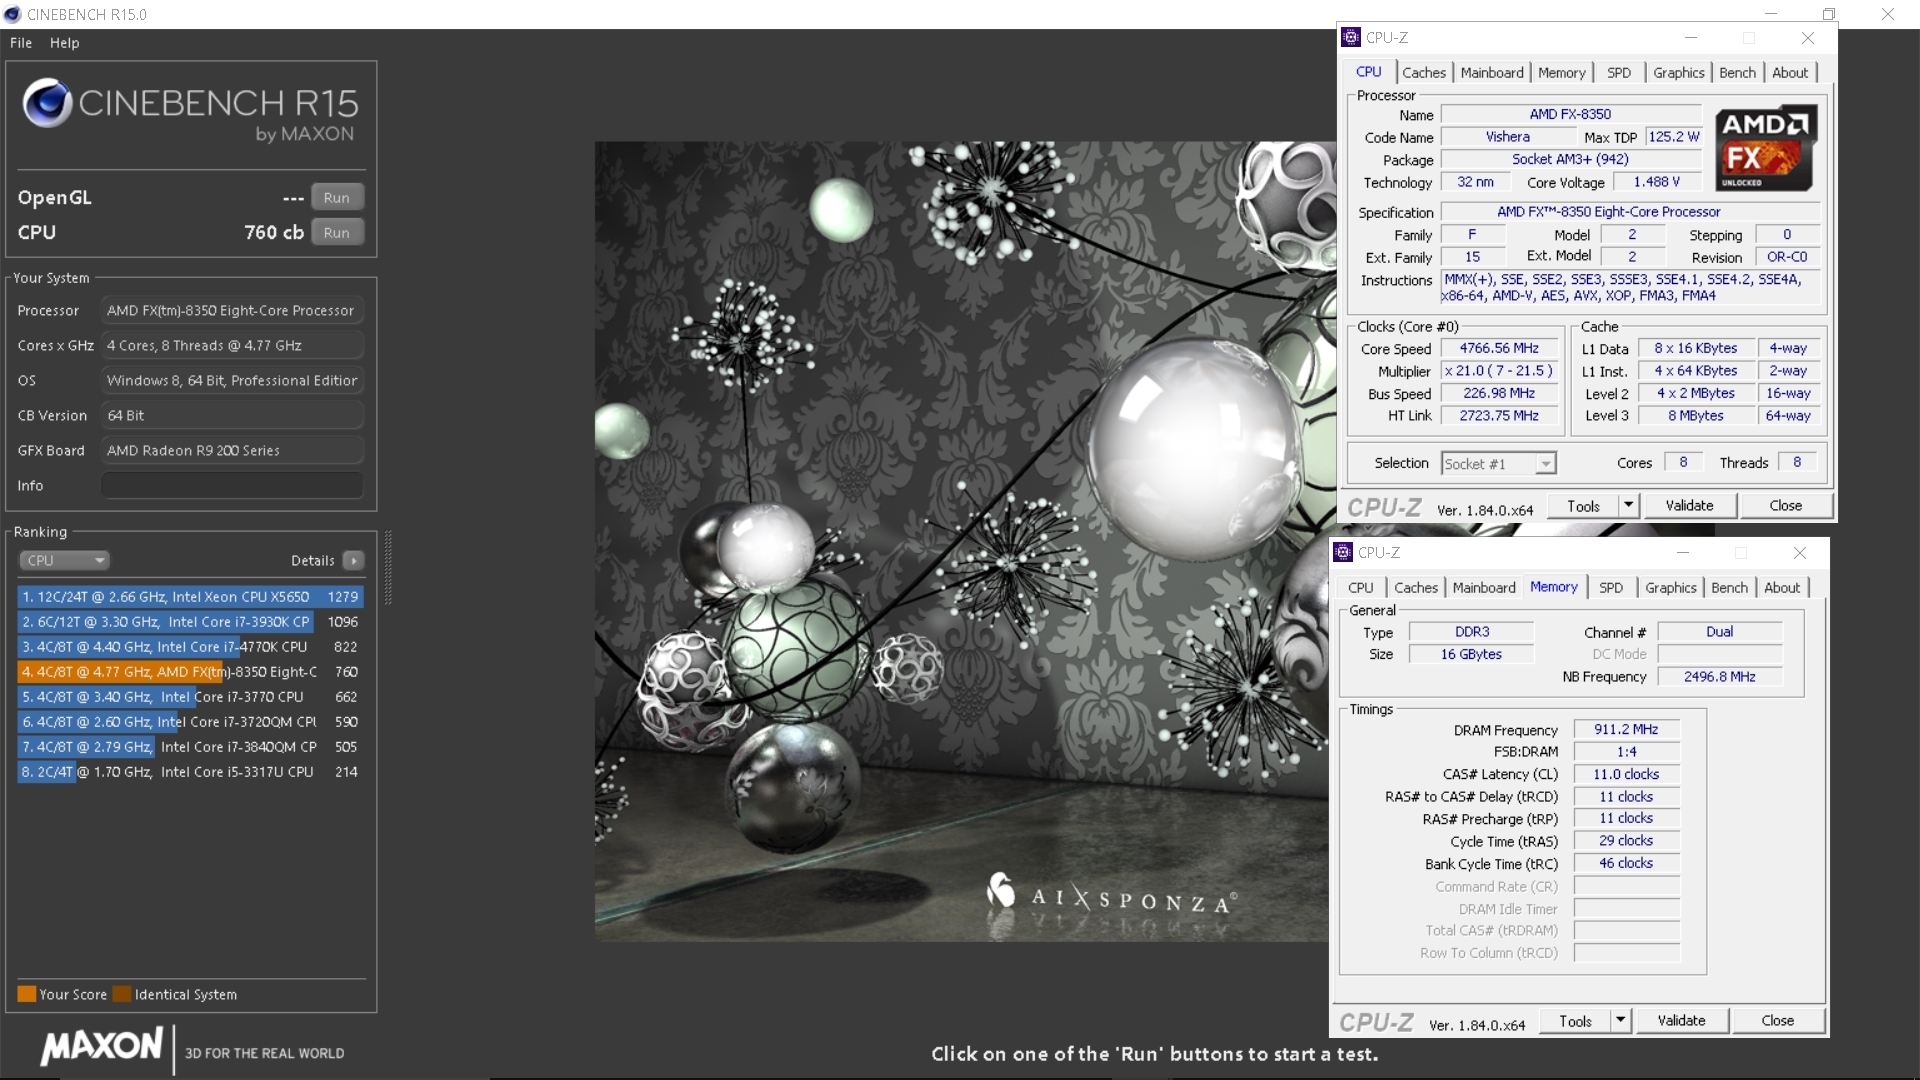Screen dimensions: 1920x1080
Task: Expand Tools dropdown arrow in lower CPU-Z
Action: (1621, 1021)
